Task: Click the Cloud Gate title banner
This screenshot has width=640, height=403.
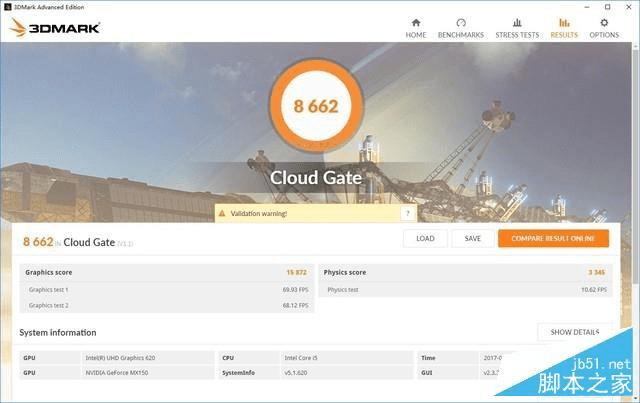Action: (316, 178)
